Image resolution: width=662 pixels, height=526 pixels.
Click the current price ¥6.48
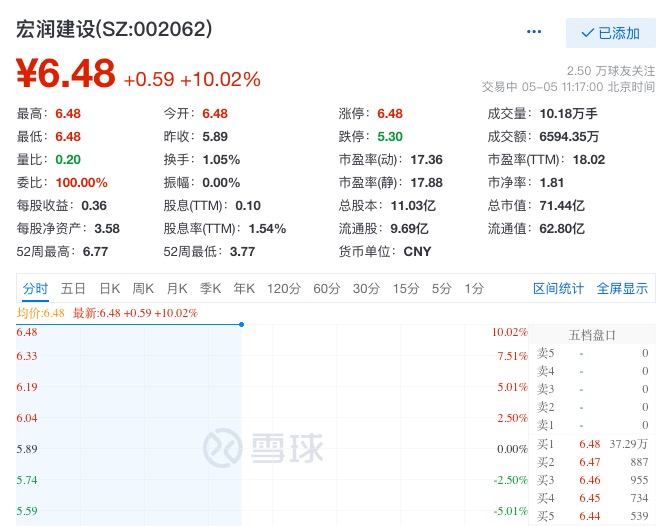pos(65,73)
